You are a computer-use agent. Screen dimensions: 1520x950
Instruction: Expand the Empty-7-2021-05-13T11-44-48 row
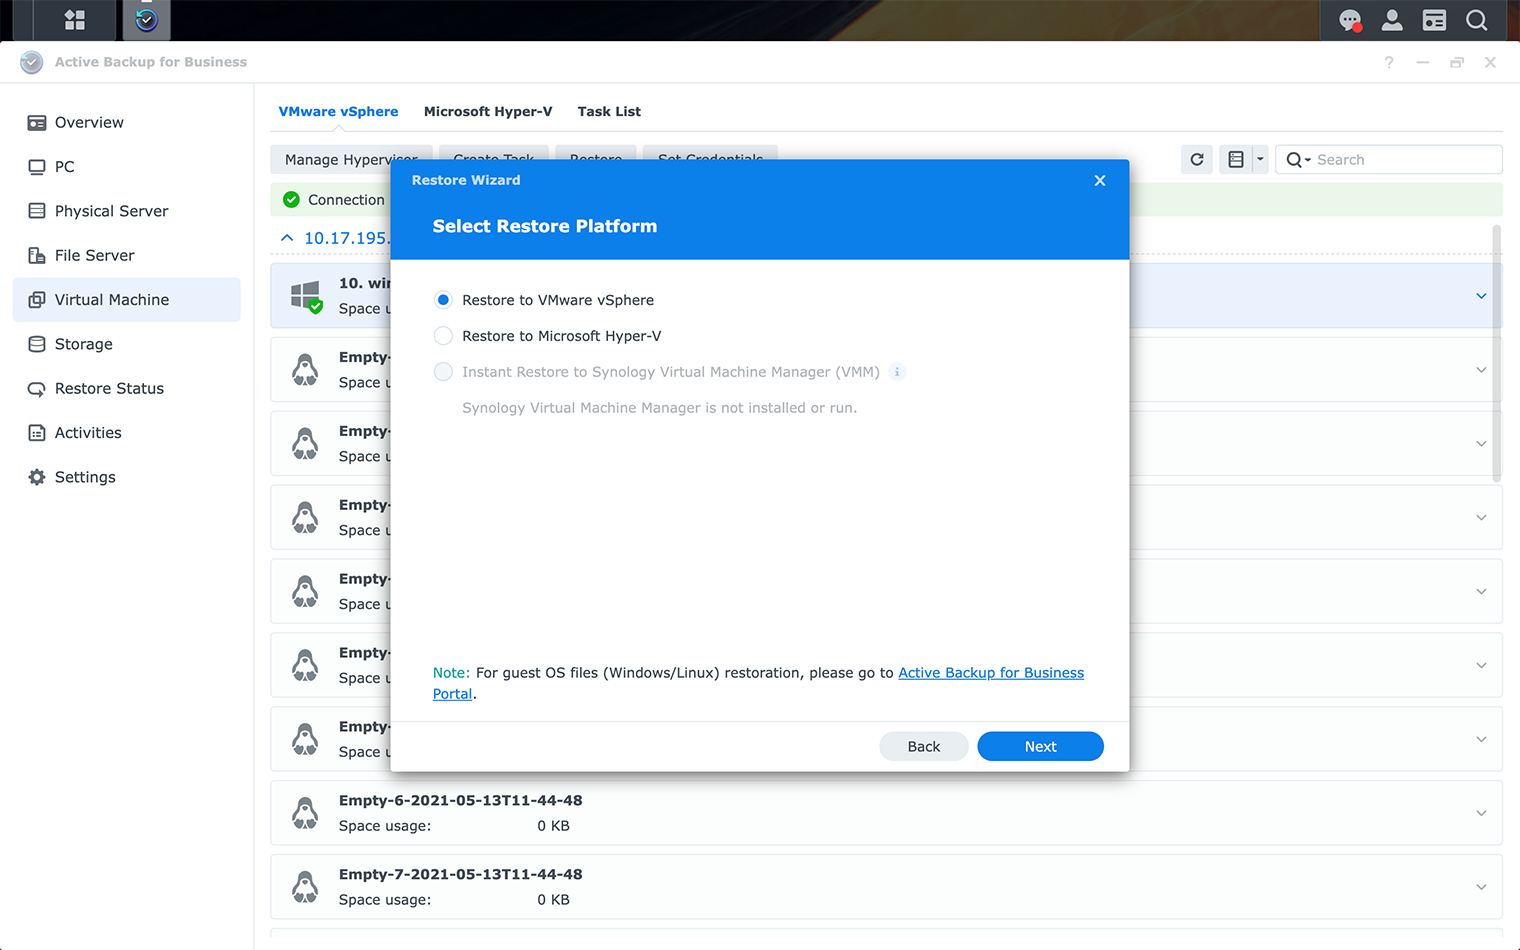[x=1481, y=887]
